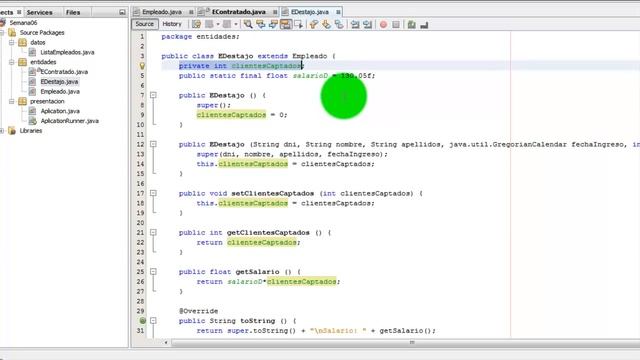Click 'package entidades;' on line 1

pos(200,37)
